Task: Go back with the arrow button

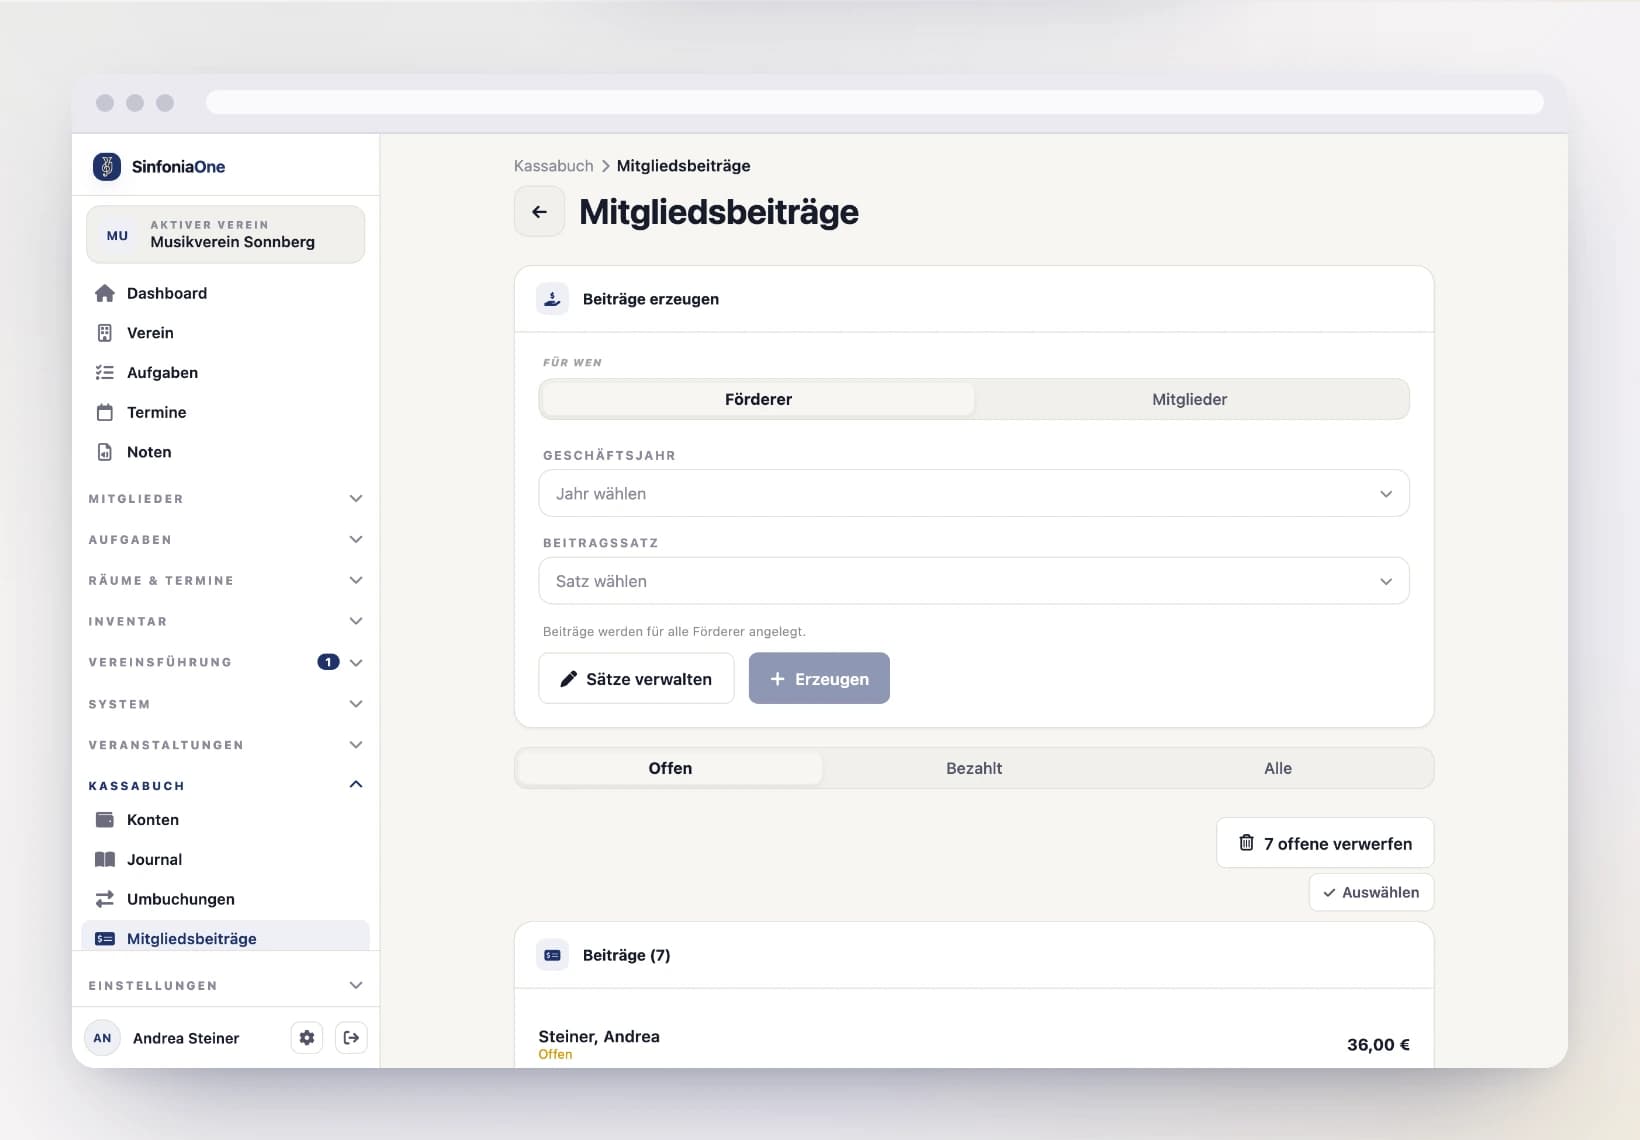Action: pyautogui.click(x=540, y=212)
